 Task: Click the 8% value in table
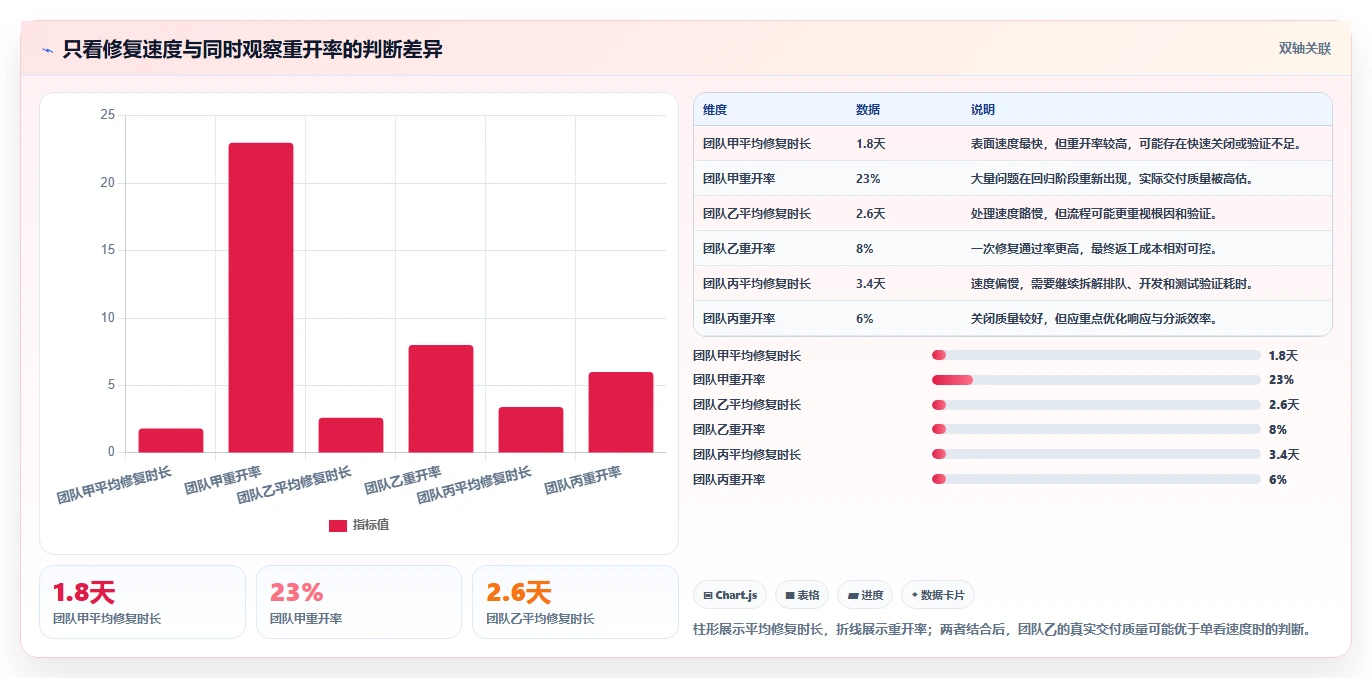tap(865, 249)
